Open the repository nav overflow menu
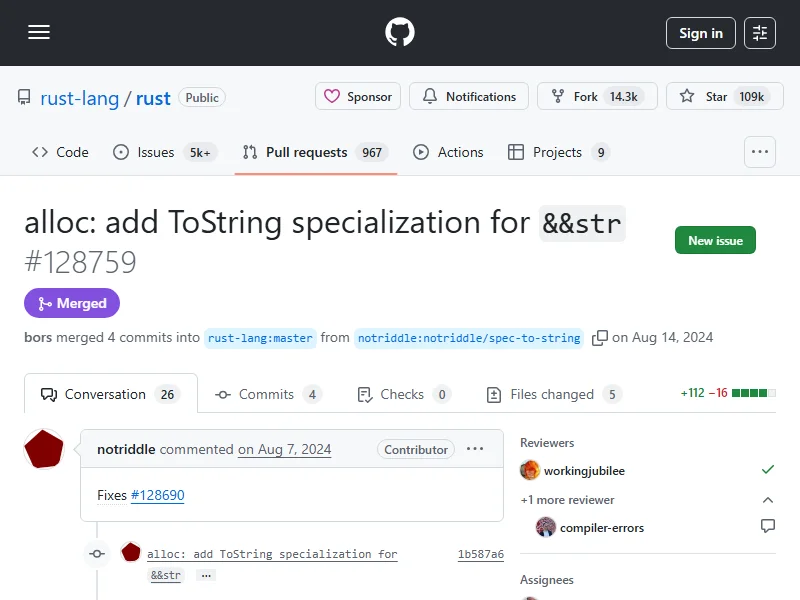Image resolution: width=800 pixels, height=600 pixels. [x=760, y=152]
